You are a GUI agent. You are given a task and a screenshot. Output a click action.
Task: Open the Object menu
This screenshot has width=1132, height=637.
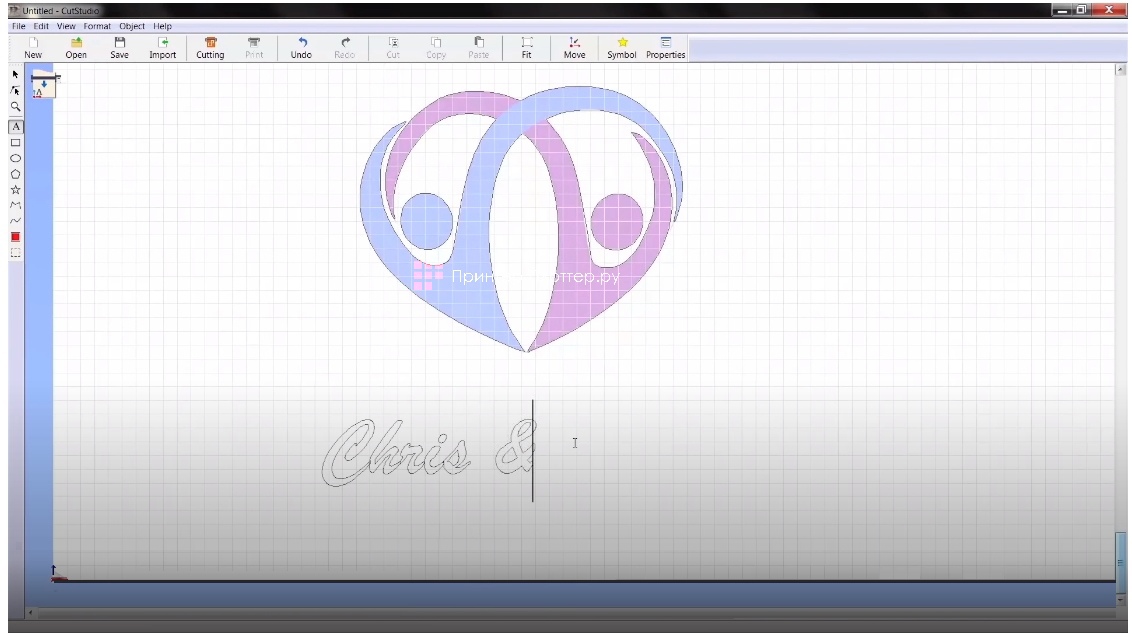click(x=132, y=26)
